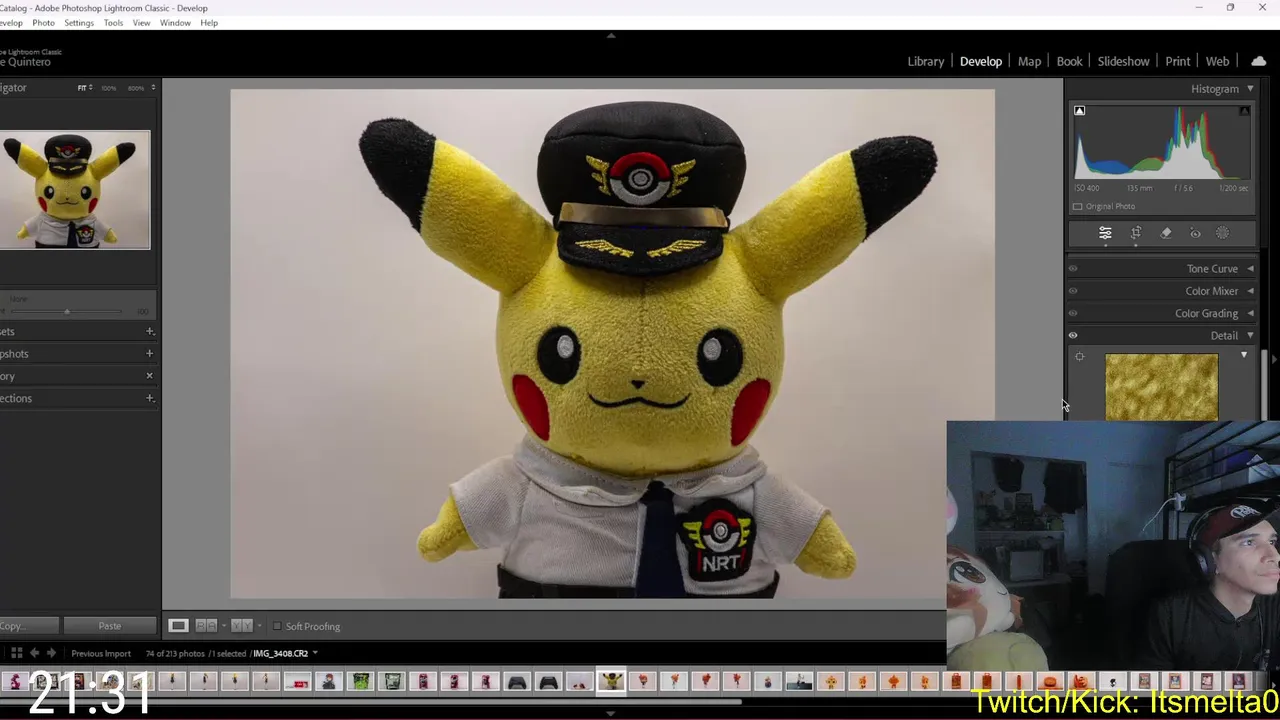Image resolution: width=1280 pixels, height=720 pixels.
Task: Collapse the top panel with arrow
Action: coord(611,35)
